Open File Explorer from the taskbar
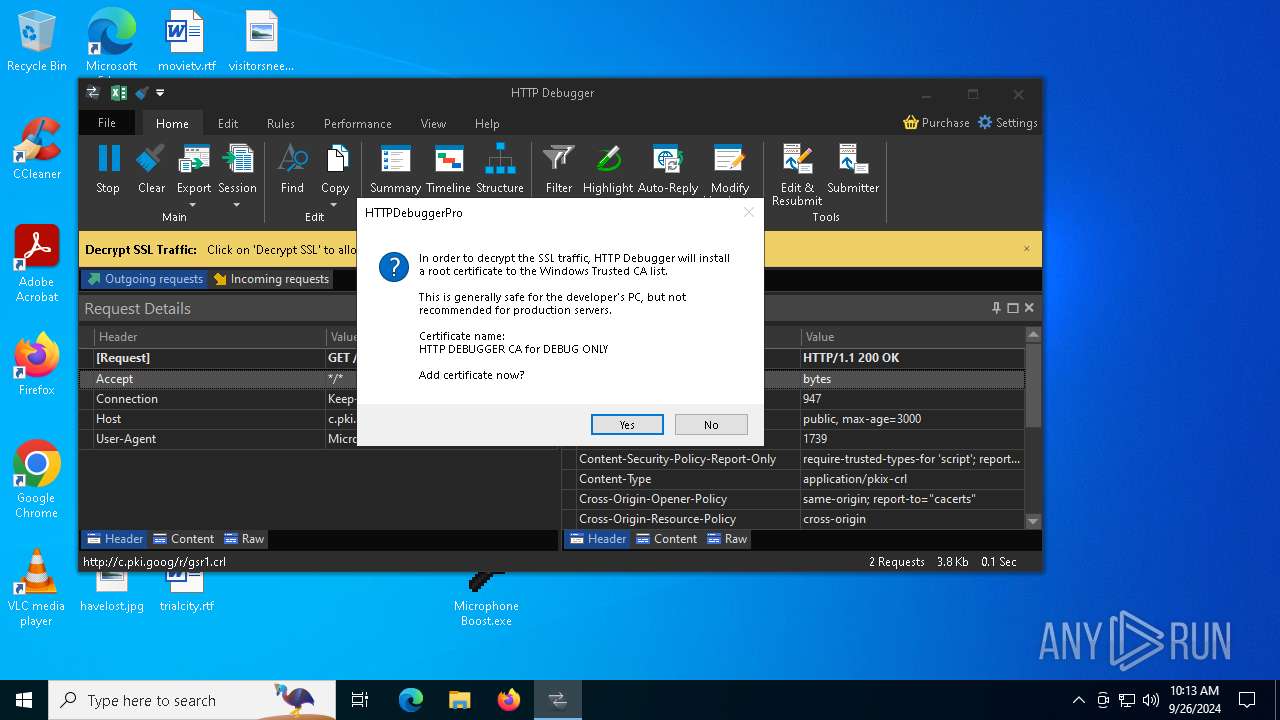1280x720 pixels. coord(460,700)
